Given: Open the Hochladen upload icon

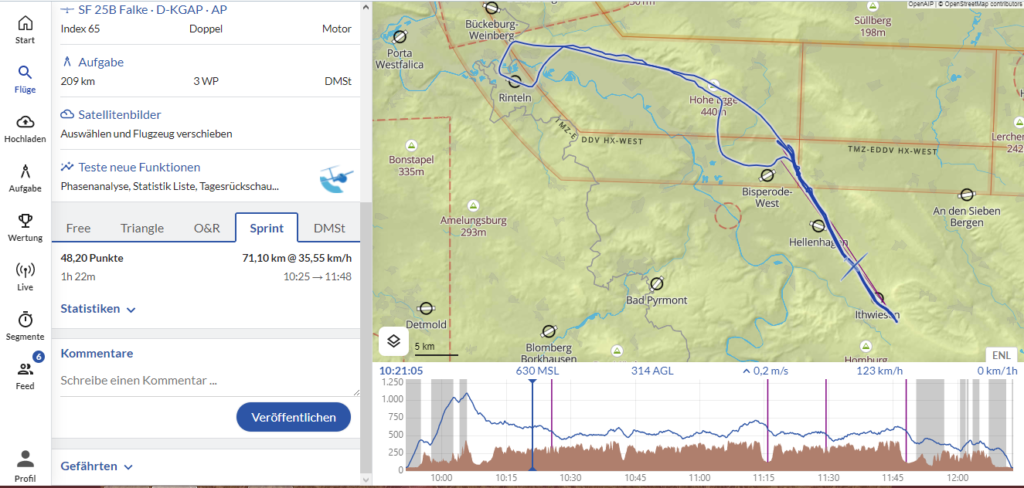Looking at the screenshot, I should [25, 122].
